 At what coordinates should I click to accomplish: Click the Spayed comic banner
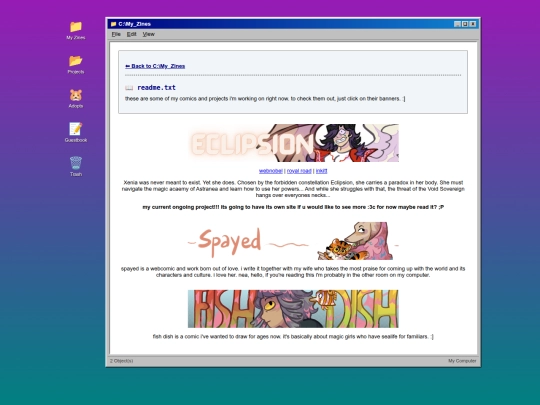(293, 241)
